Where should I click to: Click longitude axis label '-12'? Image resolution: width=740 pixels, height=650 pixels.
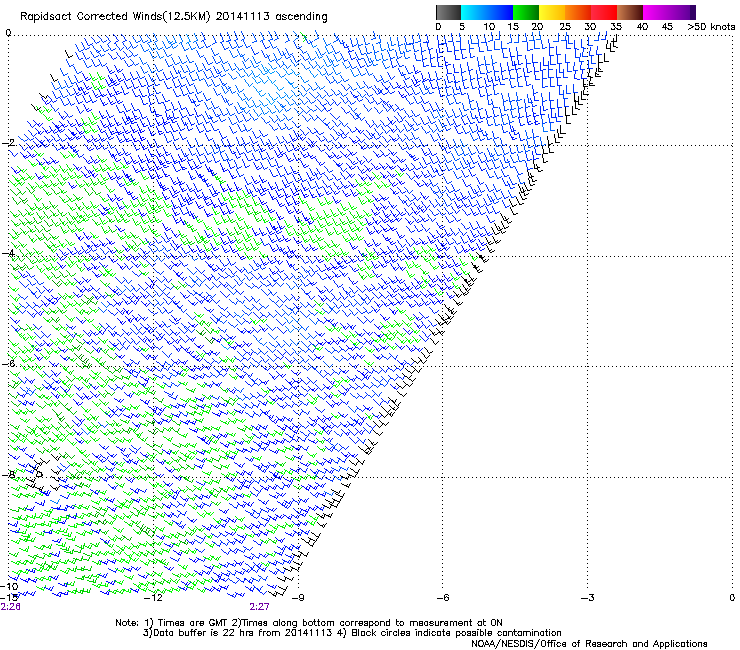pyautogui.click(x=153, y=598)
